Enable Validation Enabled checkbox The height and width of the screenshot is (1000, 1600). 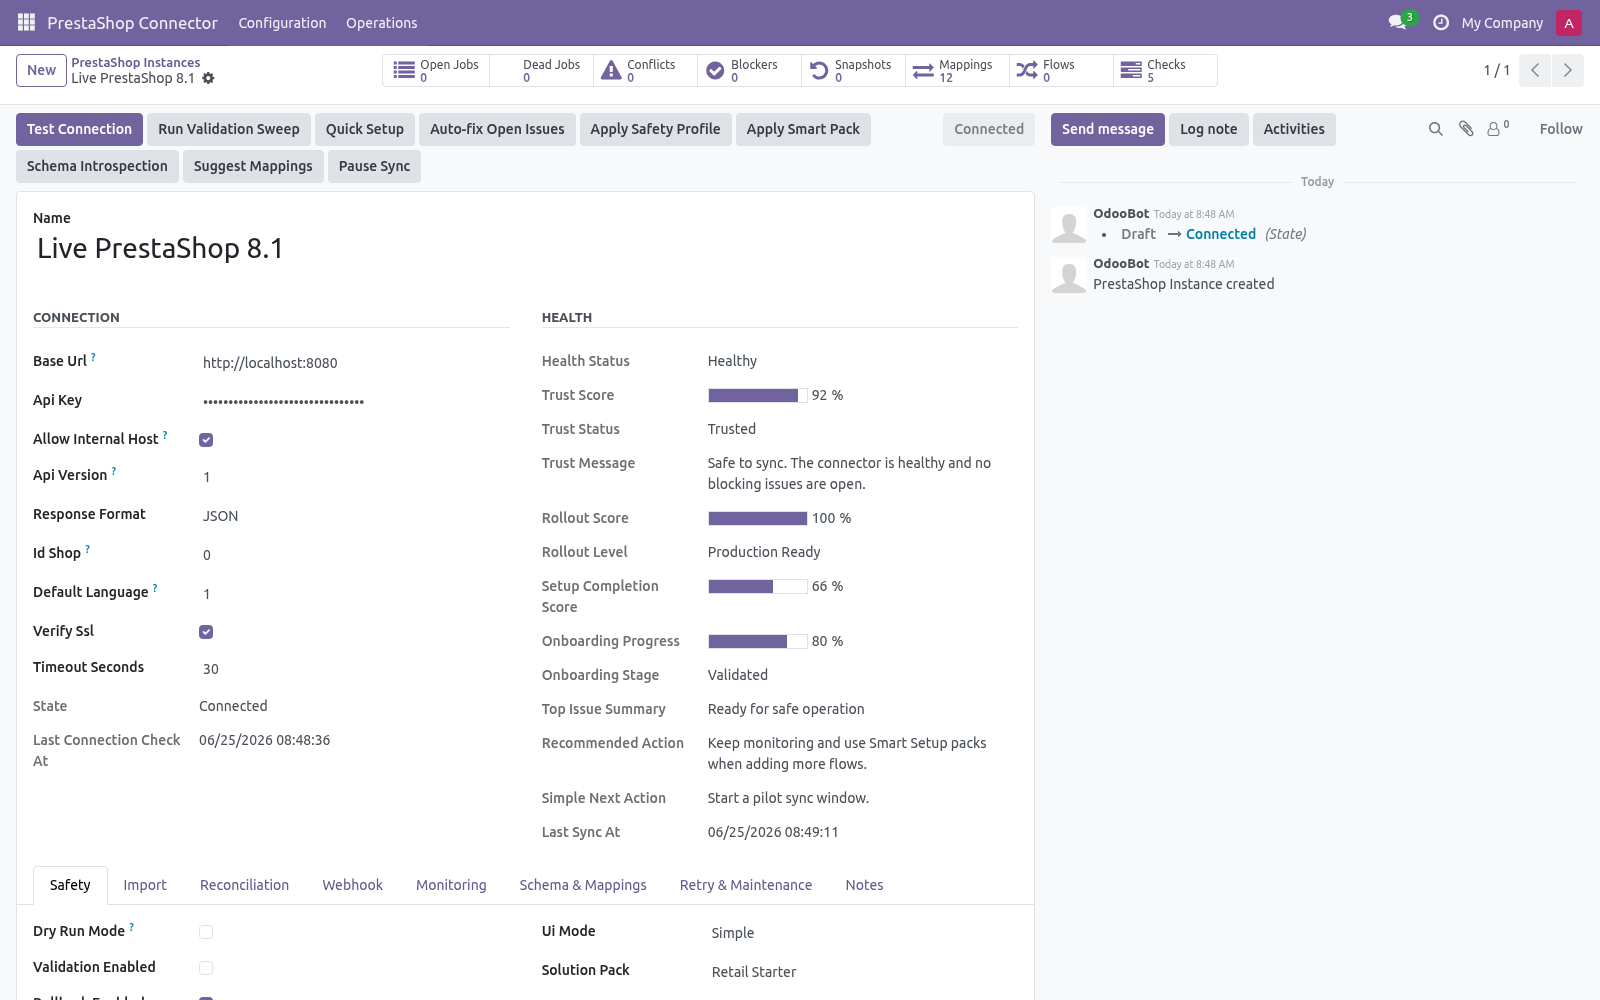click(206, 968)
